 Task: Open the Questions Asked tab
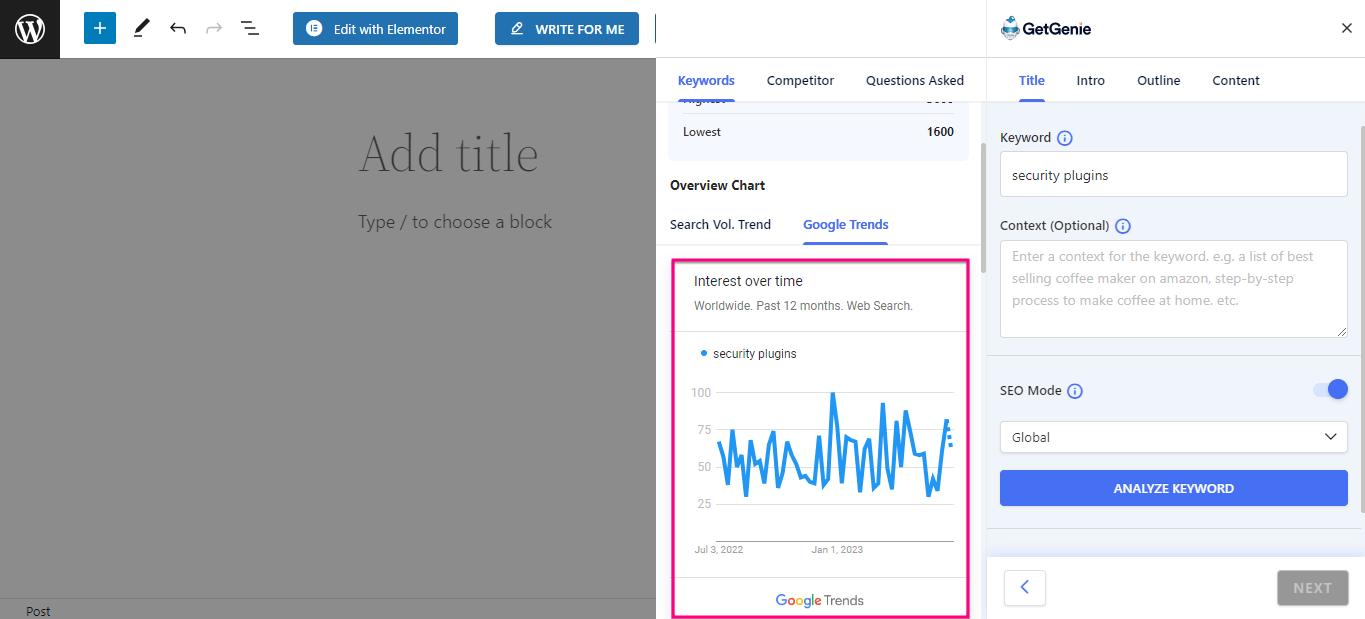(x=915, y=81)
